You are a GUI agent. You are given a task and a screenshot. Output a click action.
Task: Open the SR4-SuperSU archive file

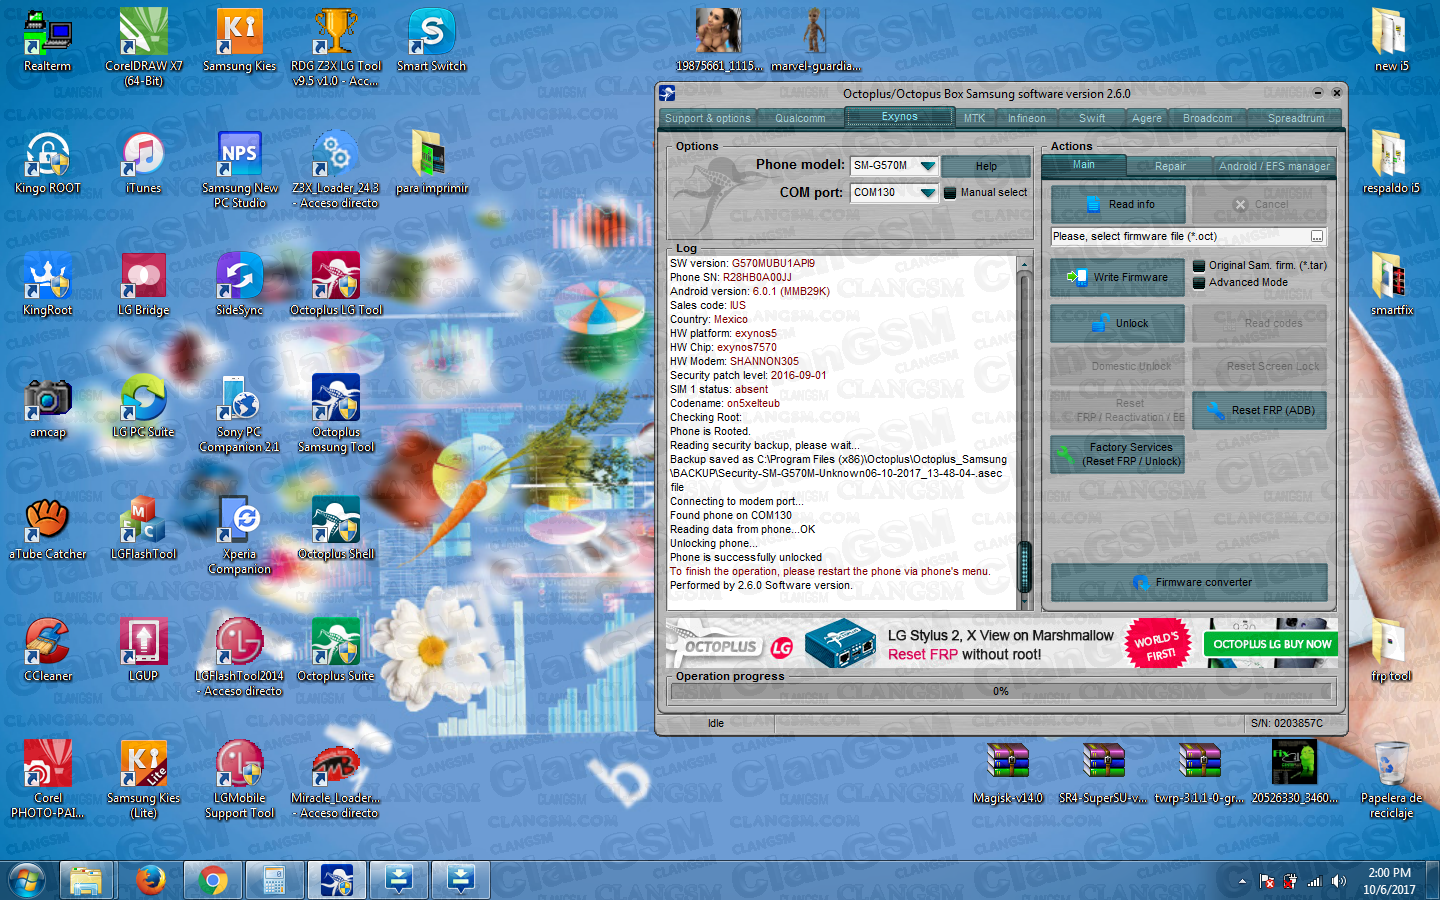click(1104, 772)
